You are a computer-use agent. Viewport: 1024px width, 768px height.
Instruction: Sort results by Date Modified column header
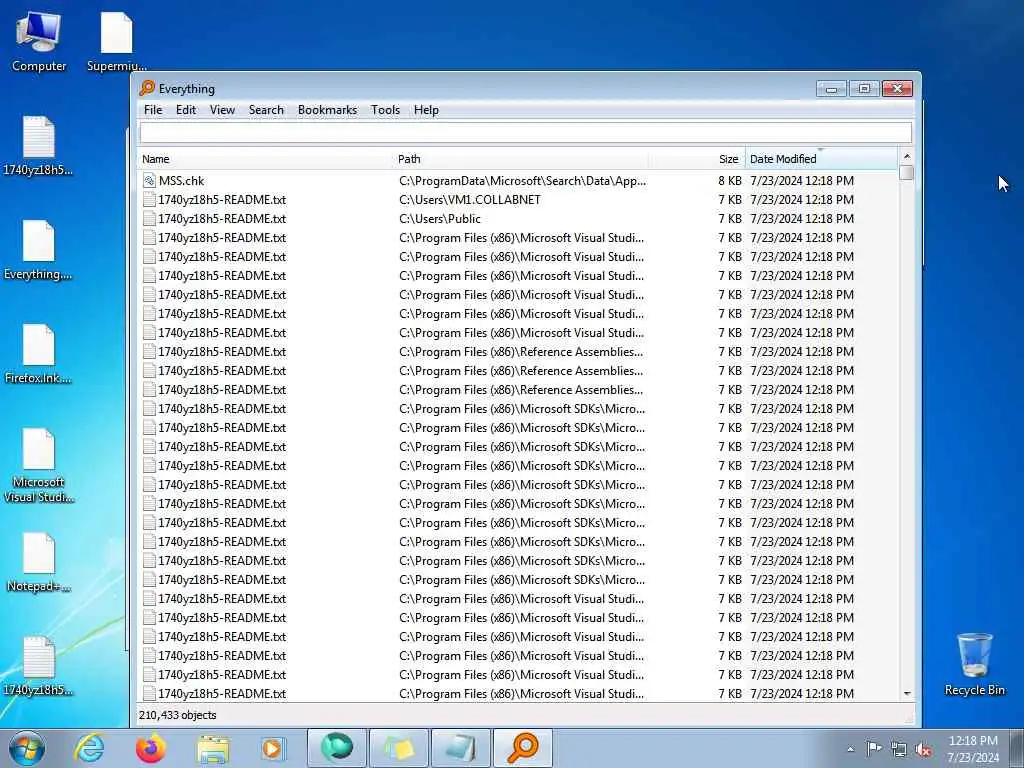pyautogui.click(x=821, y=159)
